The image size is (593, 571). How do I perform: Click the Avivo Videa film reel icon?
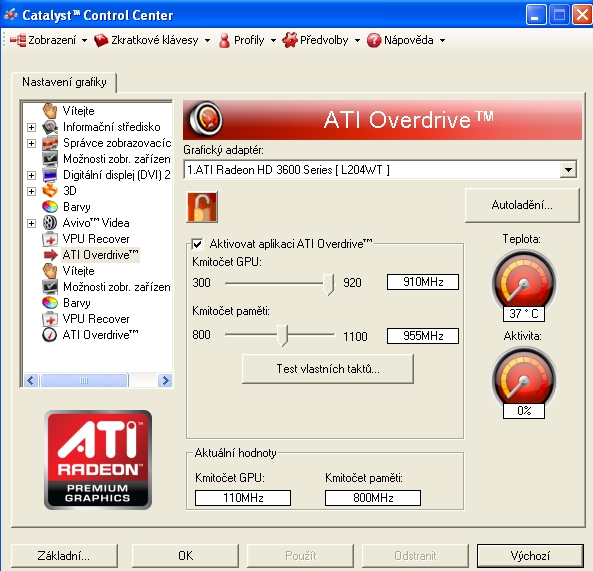[50, 223]
